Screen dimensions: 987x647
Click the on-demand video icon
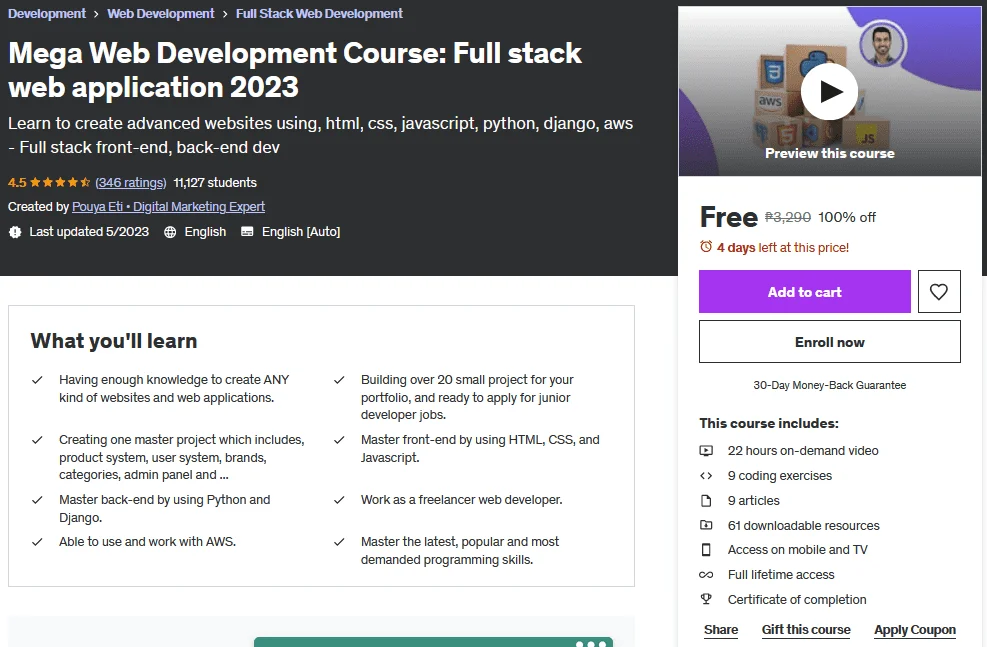706,451
